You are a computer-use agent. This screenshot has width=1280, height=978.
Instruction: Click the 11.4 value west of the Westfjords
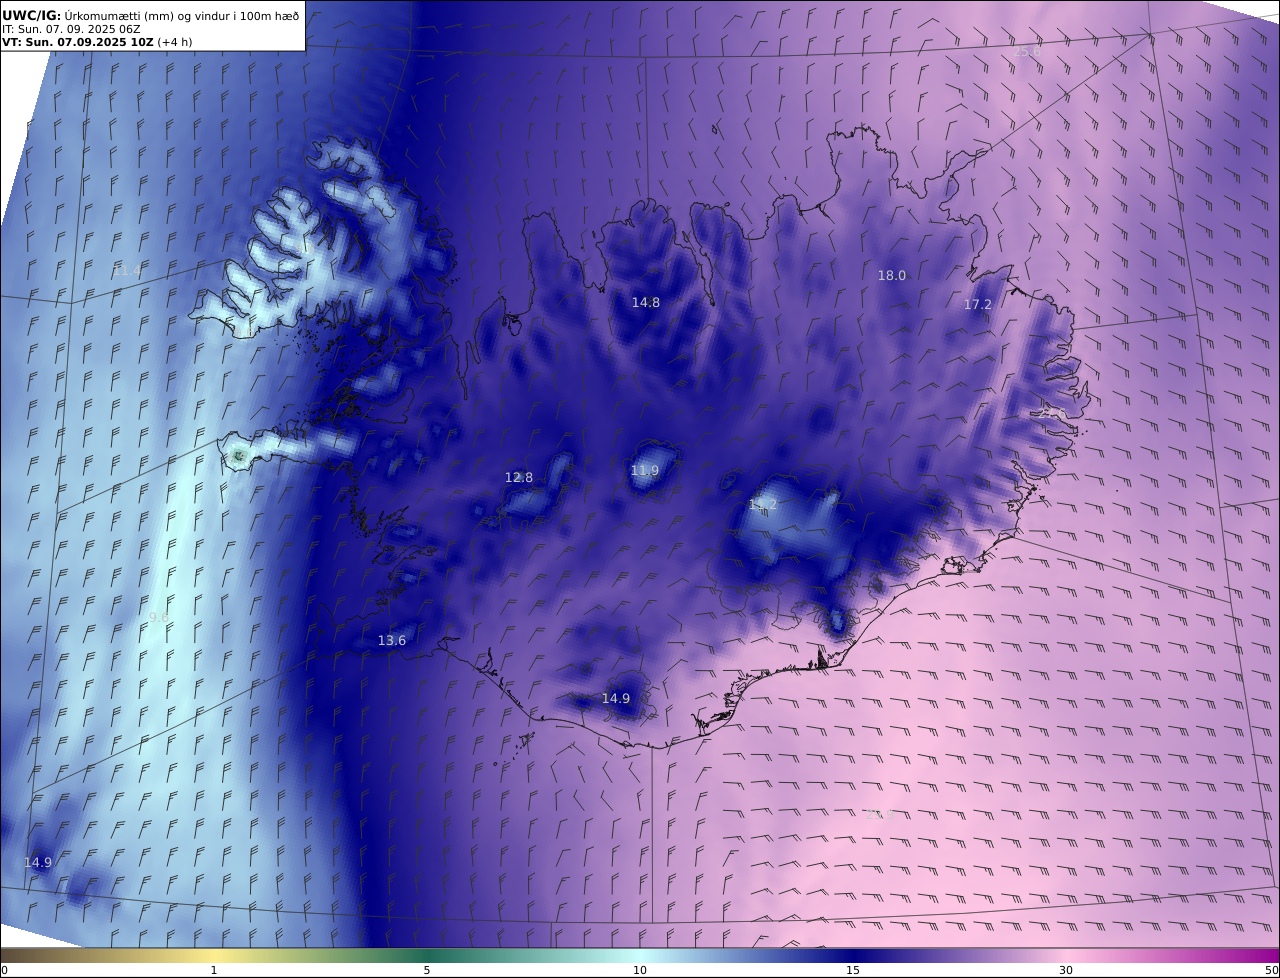point(127,271)
